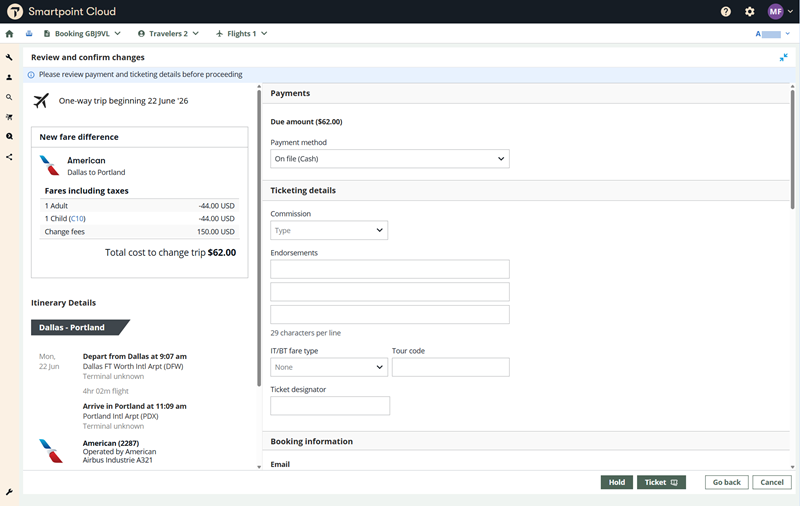Viewport: 800px width, 506px height.
Task: Click the home icon in the booking bar
Action: (10, 34)
